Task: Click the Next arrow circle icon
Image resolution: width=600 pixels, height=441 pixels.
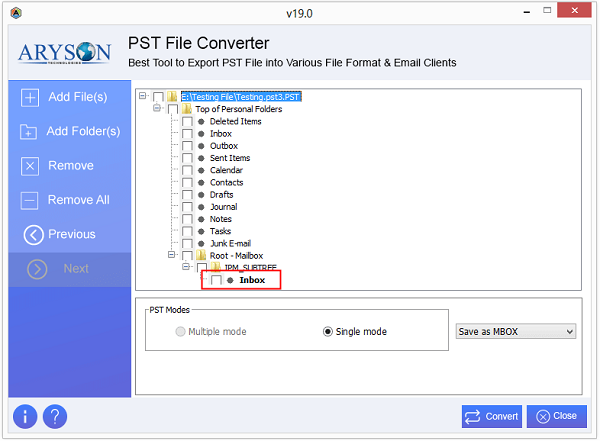Action: click(x=37, y=269)
